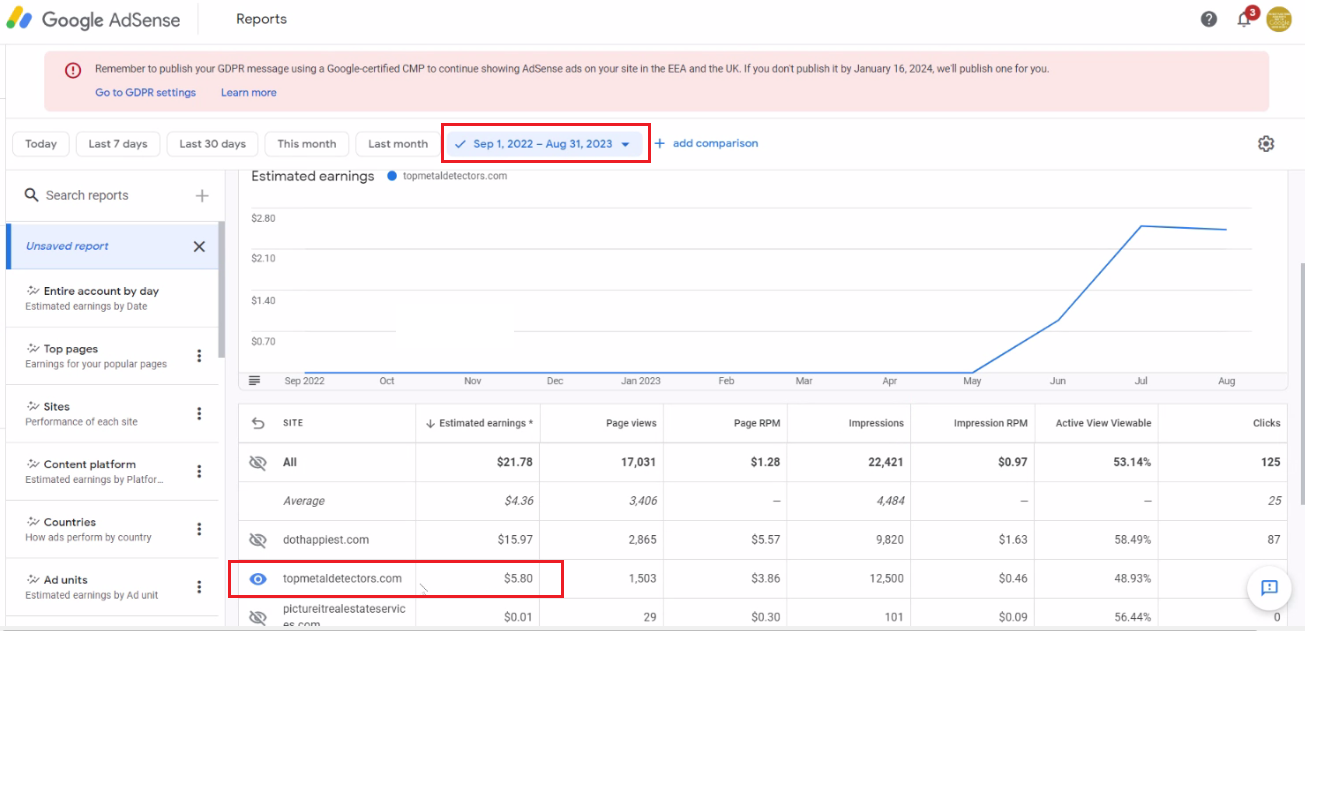Select the This month filter

pos(307,144)
